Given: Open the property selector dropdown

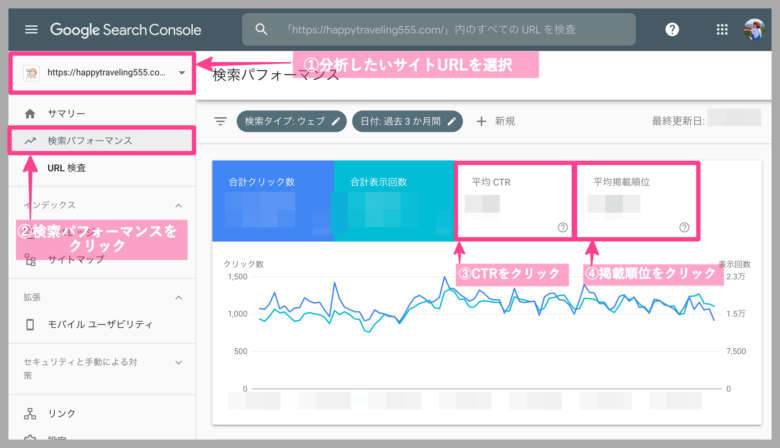Looking at the screenshot, I should (102, 73).
